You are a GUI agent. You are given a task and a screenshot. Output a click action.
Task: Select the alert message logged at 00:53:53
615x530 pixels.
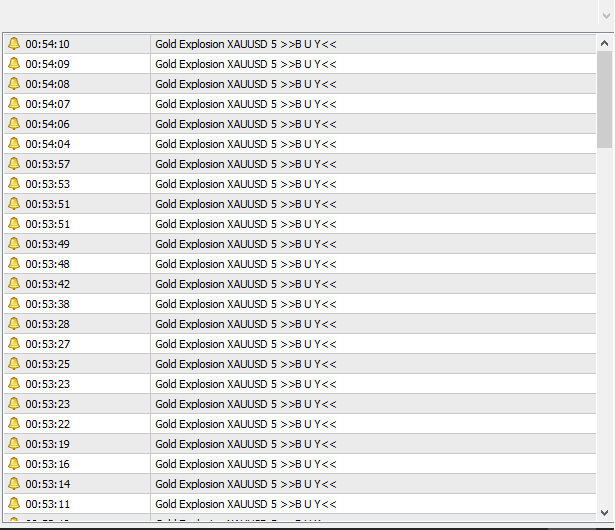tap(246, 184)
